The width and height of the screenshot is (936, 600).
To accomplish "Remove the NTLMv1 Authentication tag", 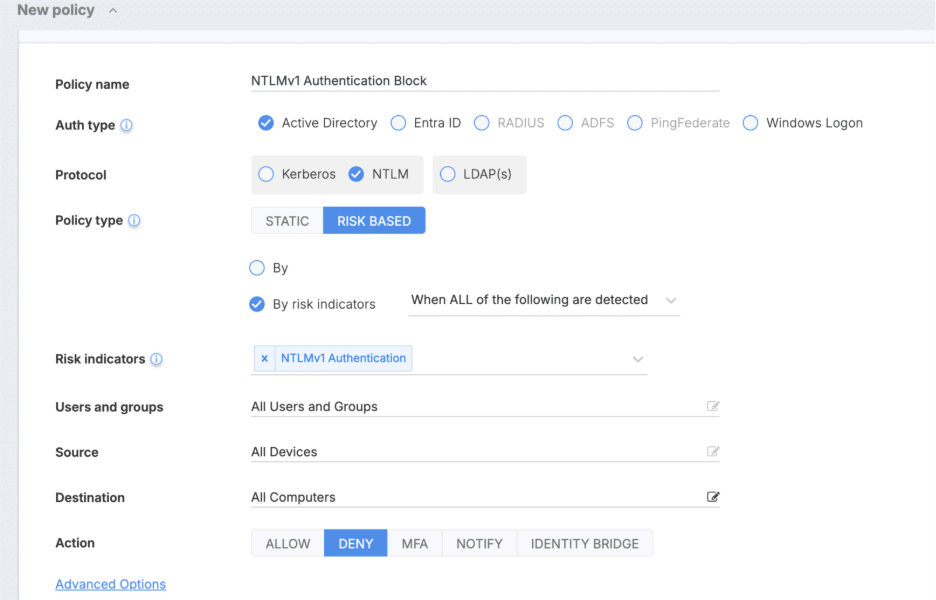I will (x=264, y=358).
